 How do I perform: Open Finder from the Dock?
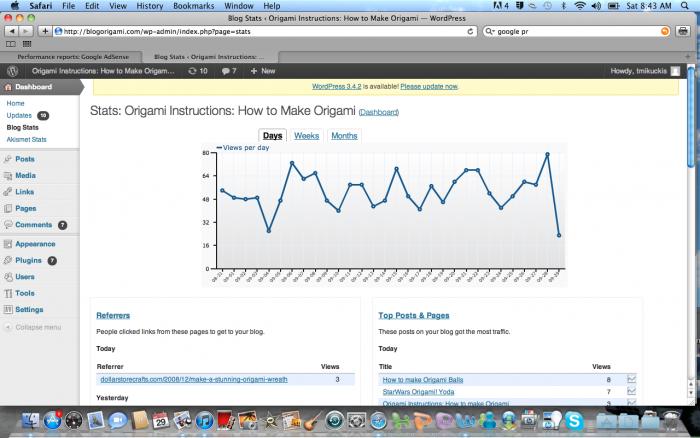coord(30,421)
